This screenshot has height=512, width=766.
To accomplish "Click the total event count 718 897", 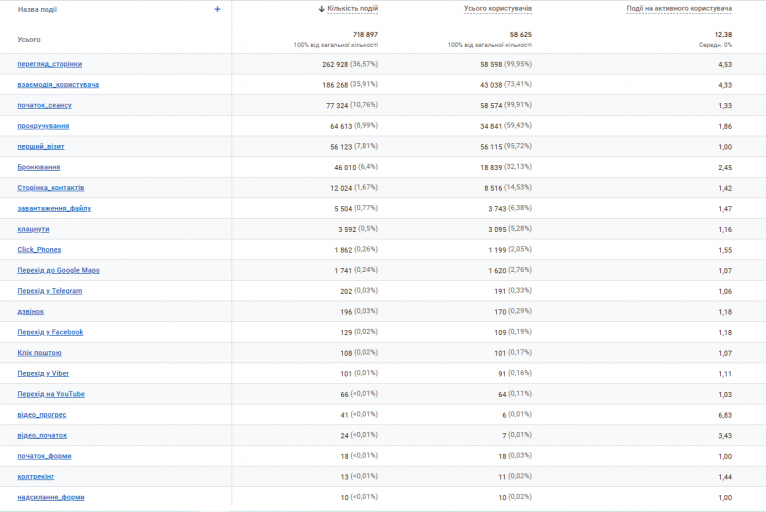I will (x=365, y=34).
